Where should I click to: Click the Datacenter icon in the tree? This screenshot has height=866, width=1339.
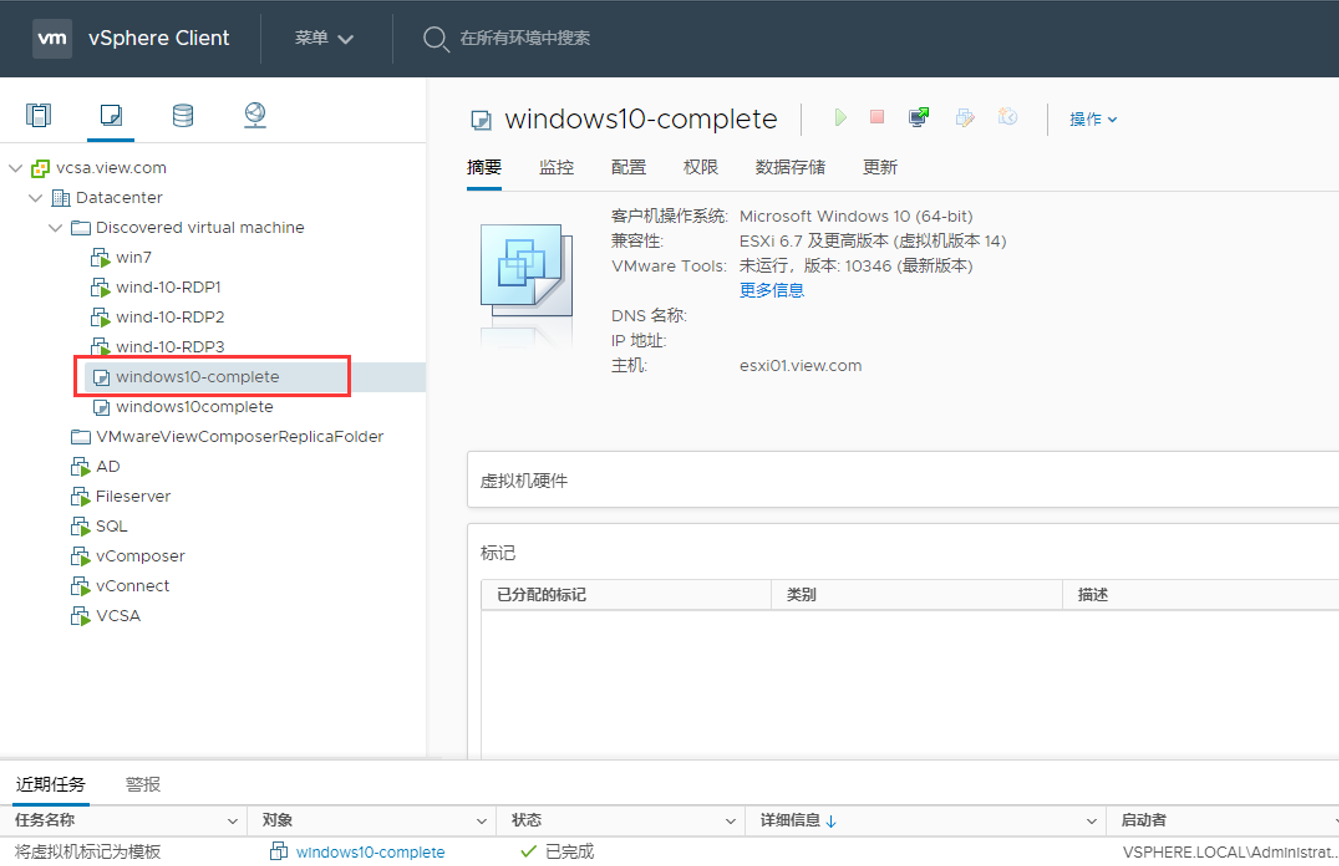(x=60, y=198)
